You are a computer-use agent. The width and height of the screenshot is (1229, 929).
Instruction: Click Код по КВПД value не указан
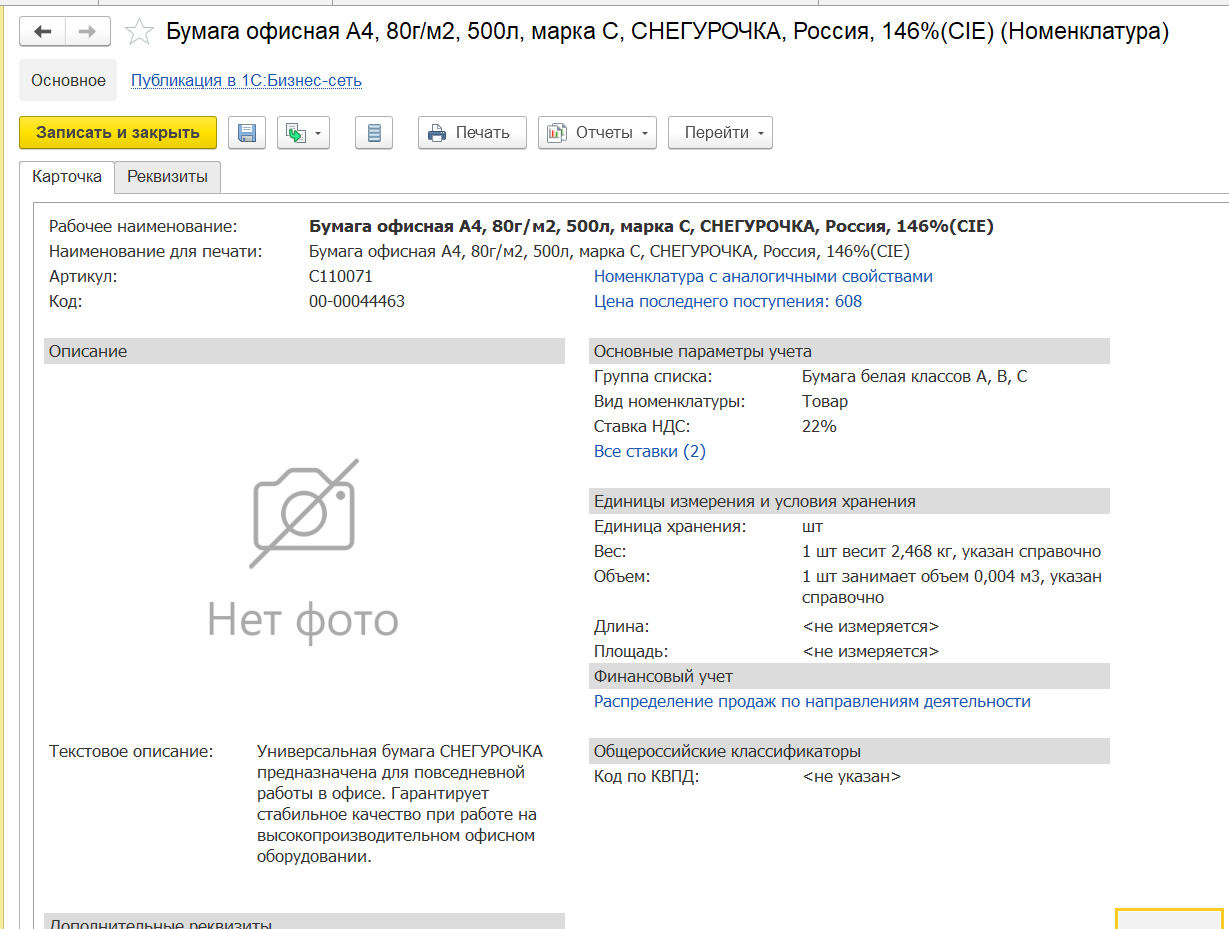(851, 776)
